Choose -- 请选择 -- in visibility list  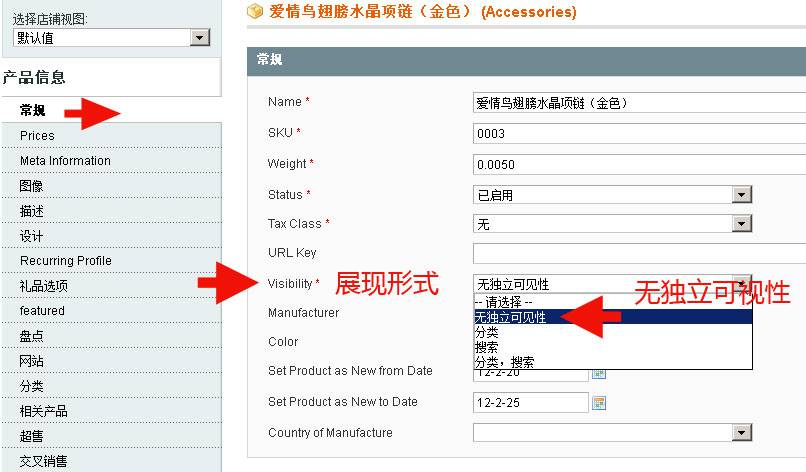pyautogui.click(x=613, y=302)
